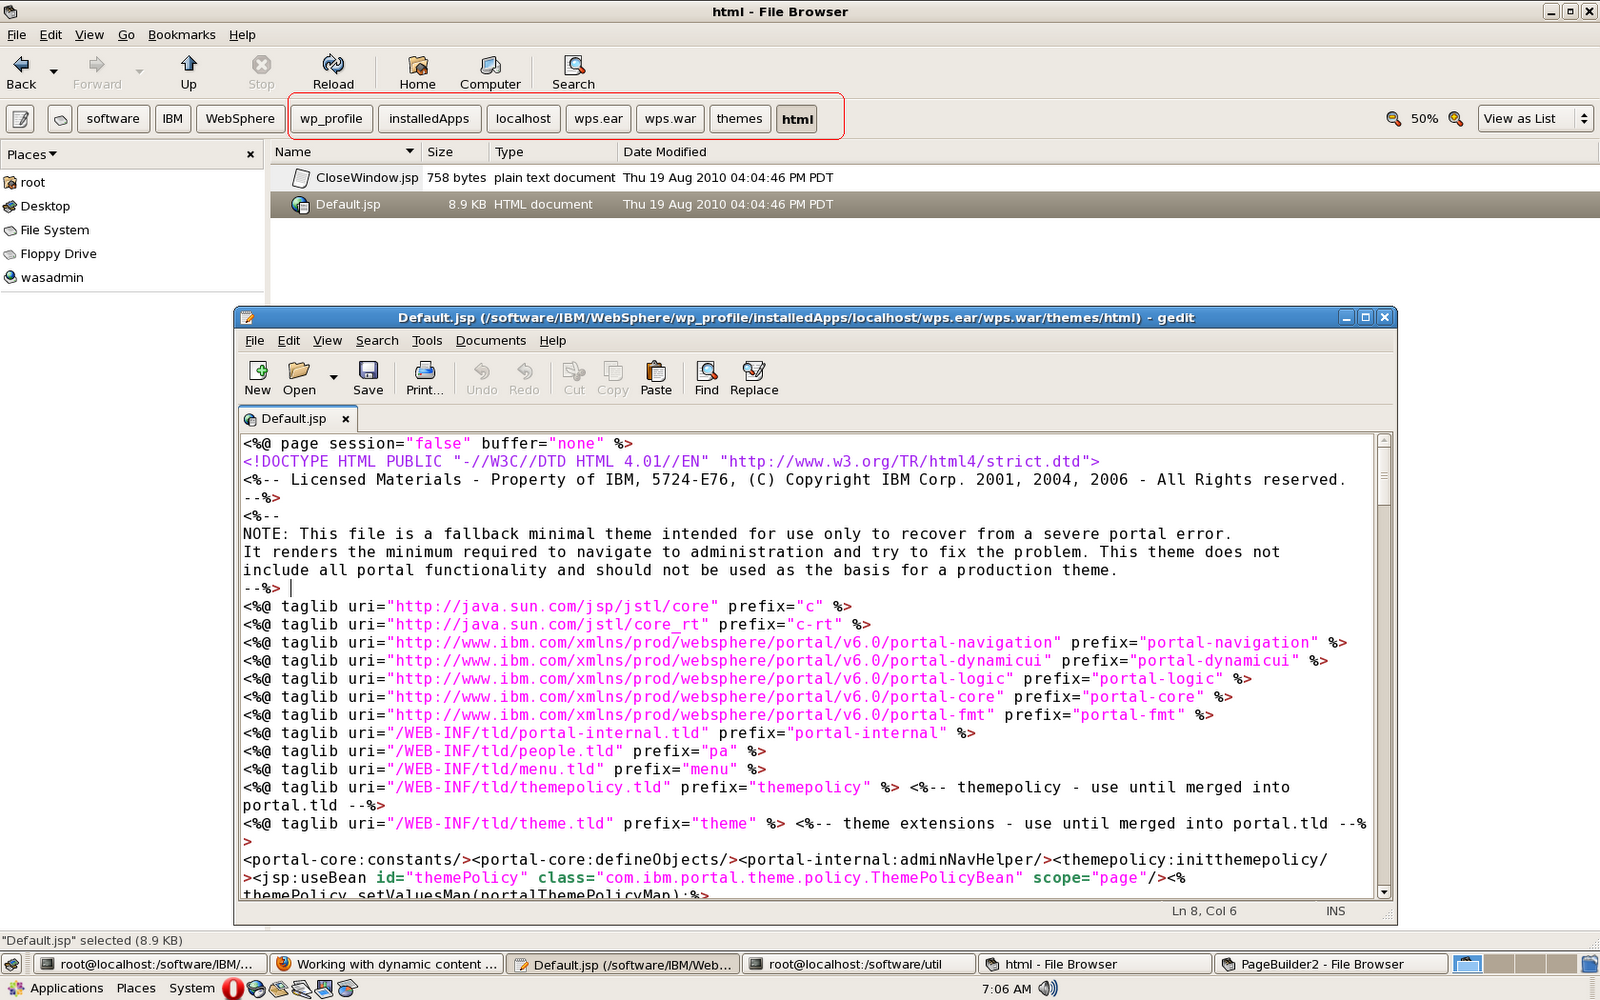
Task: Toggle the location text entry with pencil icon
Action: pos(20,118)
